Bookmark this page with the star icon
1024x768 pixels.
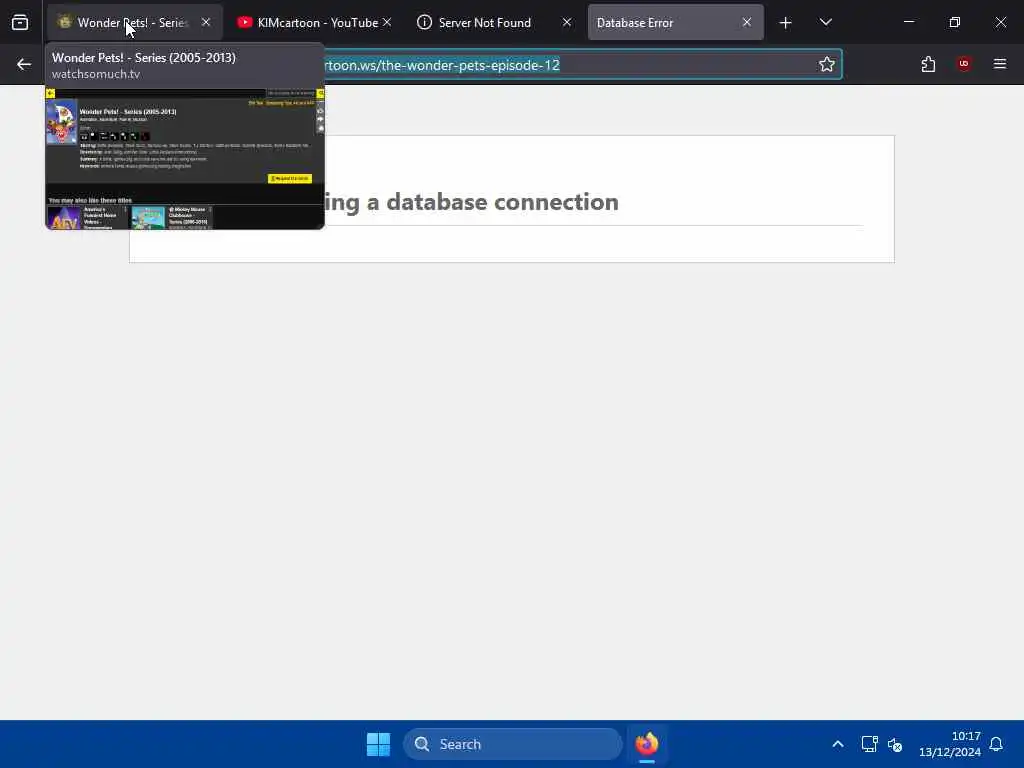pos(827,64)
